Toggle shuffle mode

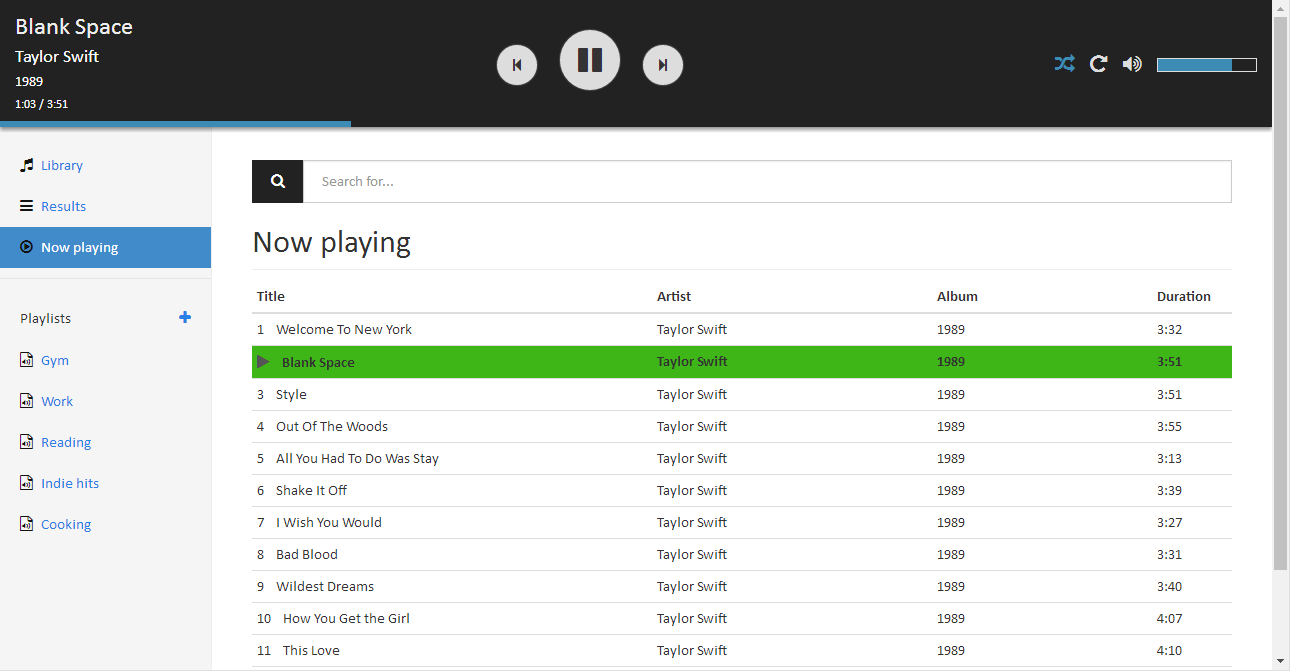[x=1065, y=64]
